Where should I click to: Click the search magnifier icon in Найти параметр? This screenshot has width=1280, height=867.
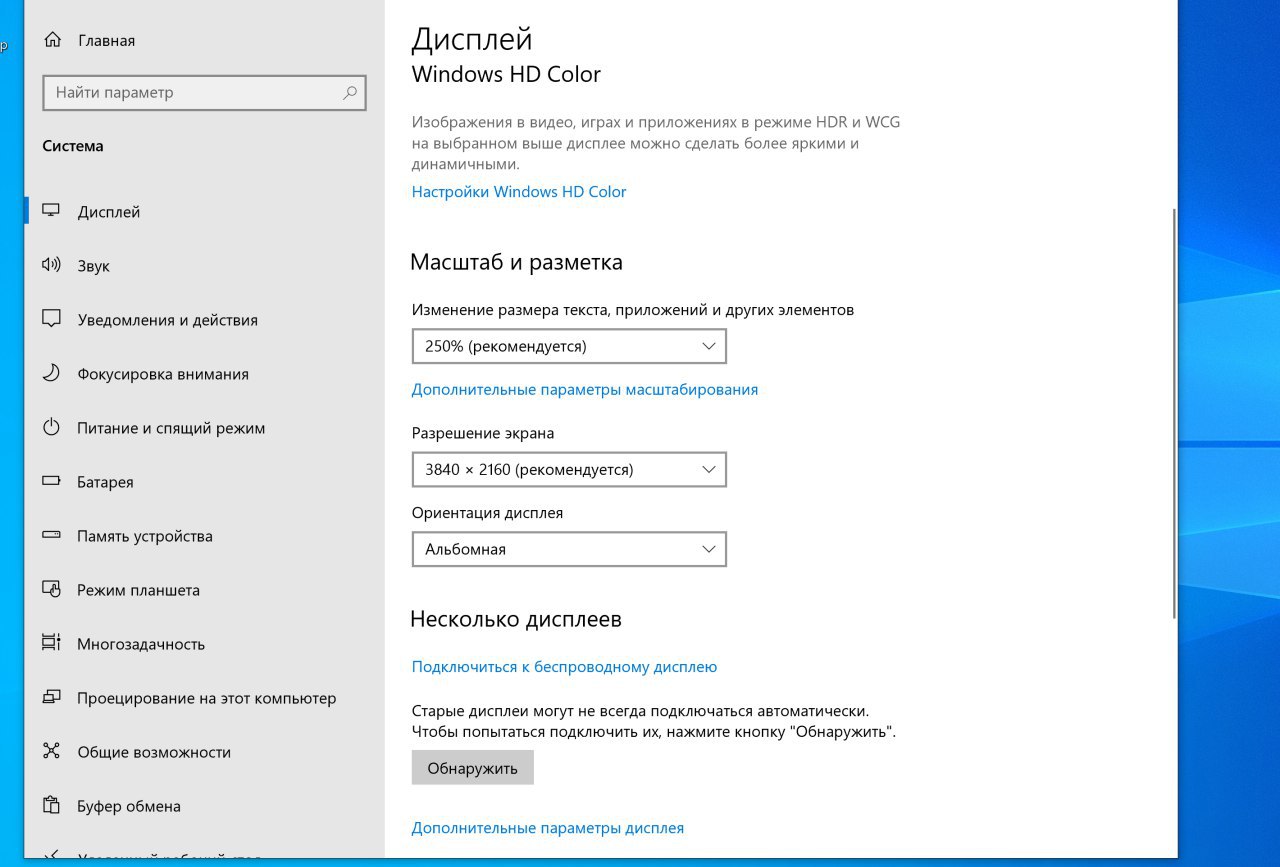[350, 92]
